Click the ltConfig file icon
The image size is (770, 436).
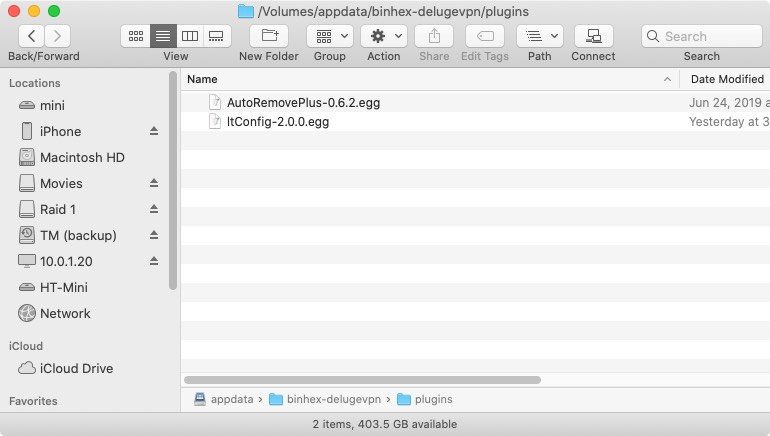pyautogui.click(x=215, y=121)
